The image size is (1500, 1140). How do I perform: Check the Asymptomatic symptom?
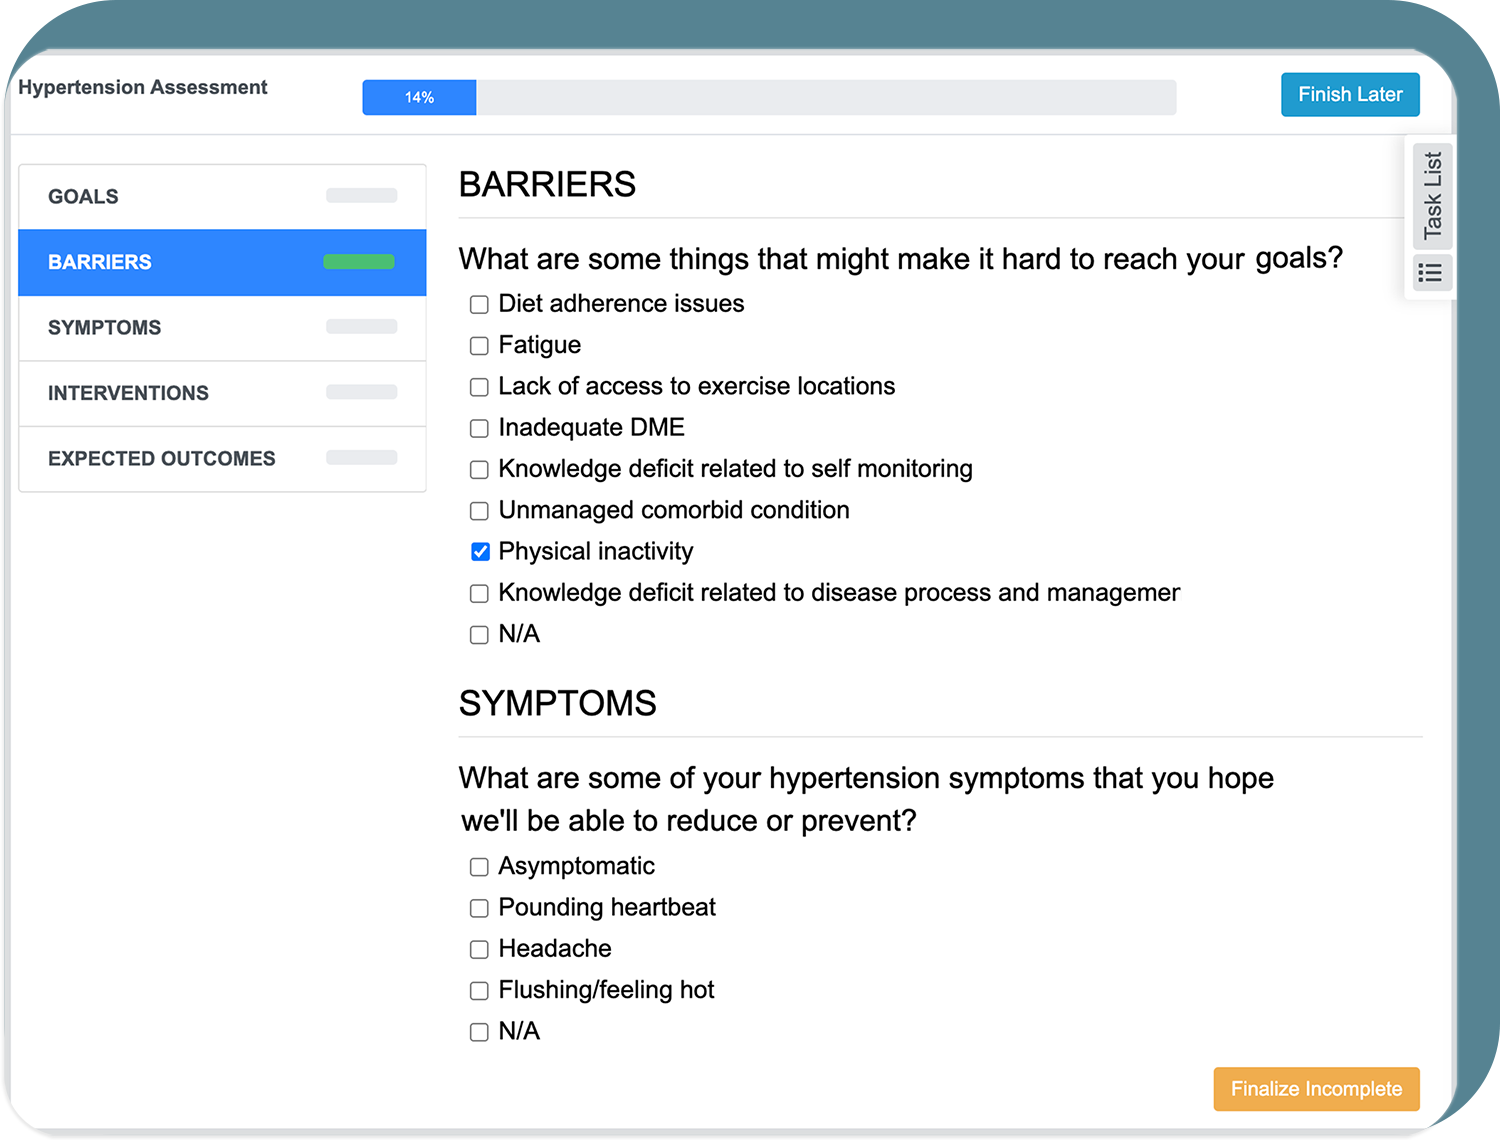pyautogui.click(x=479, y=867)
